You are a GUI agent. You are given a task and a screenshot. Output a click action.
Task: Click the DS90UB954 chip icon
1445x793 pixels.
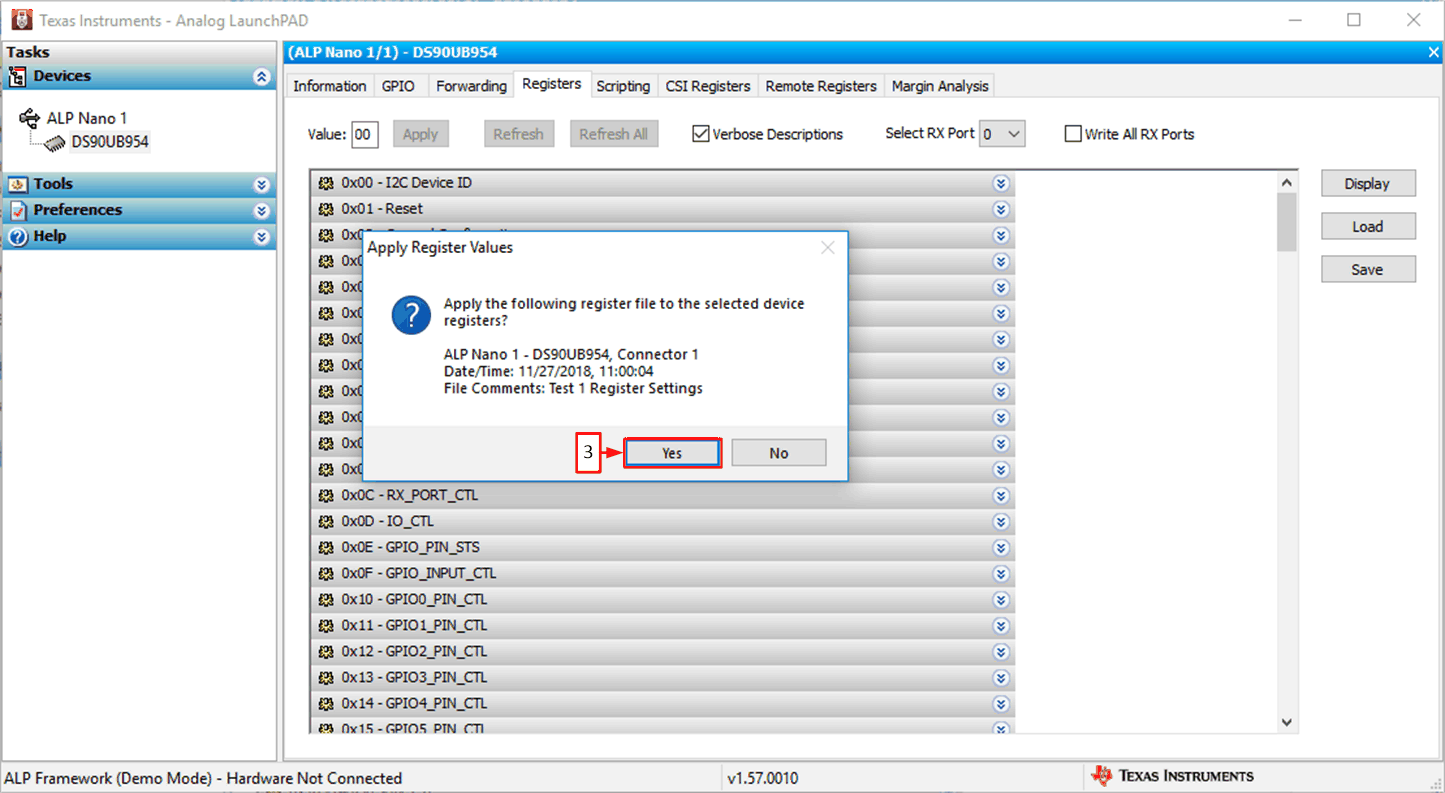pyautogui.click(x=55, y=143)
